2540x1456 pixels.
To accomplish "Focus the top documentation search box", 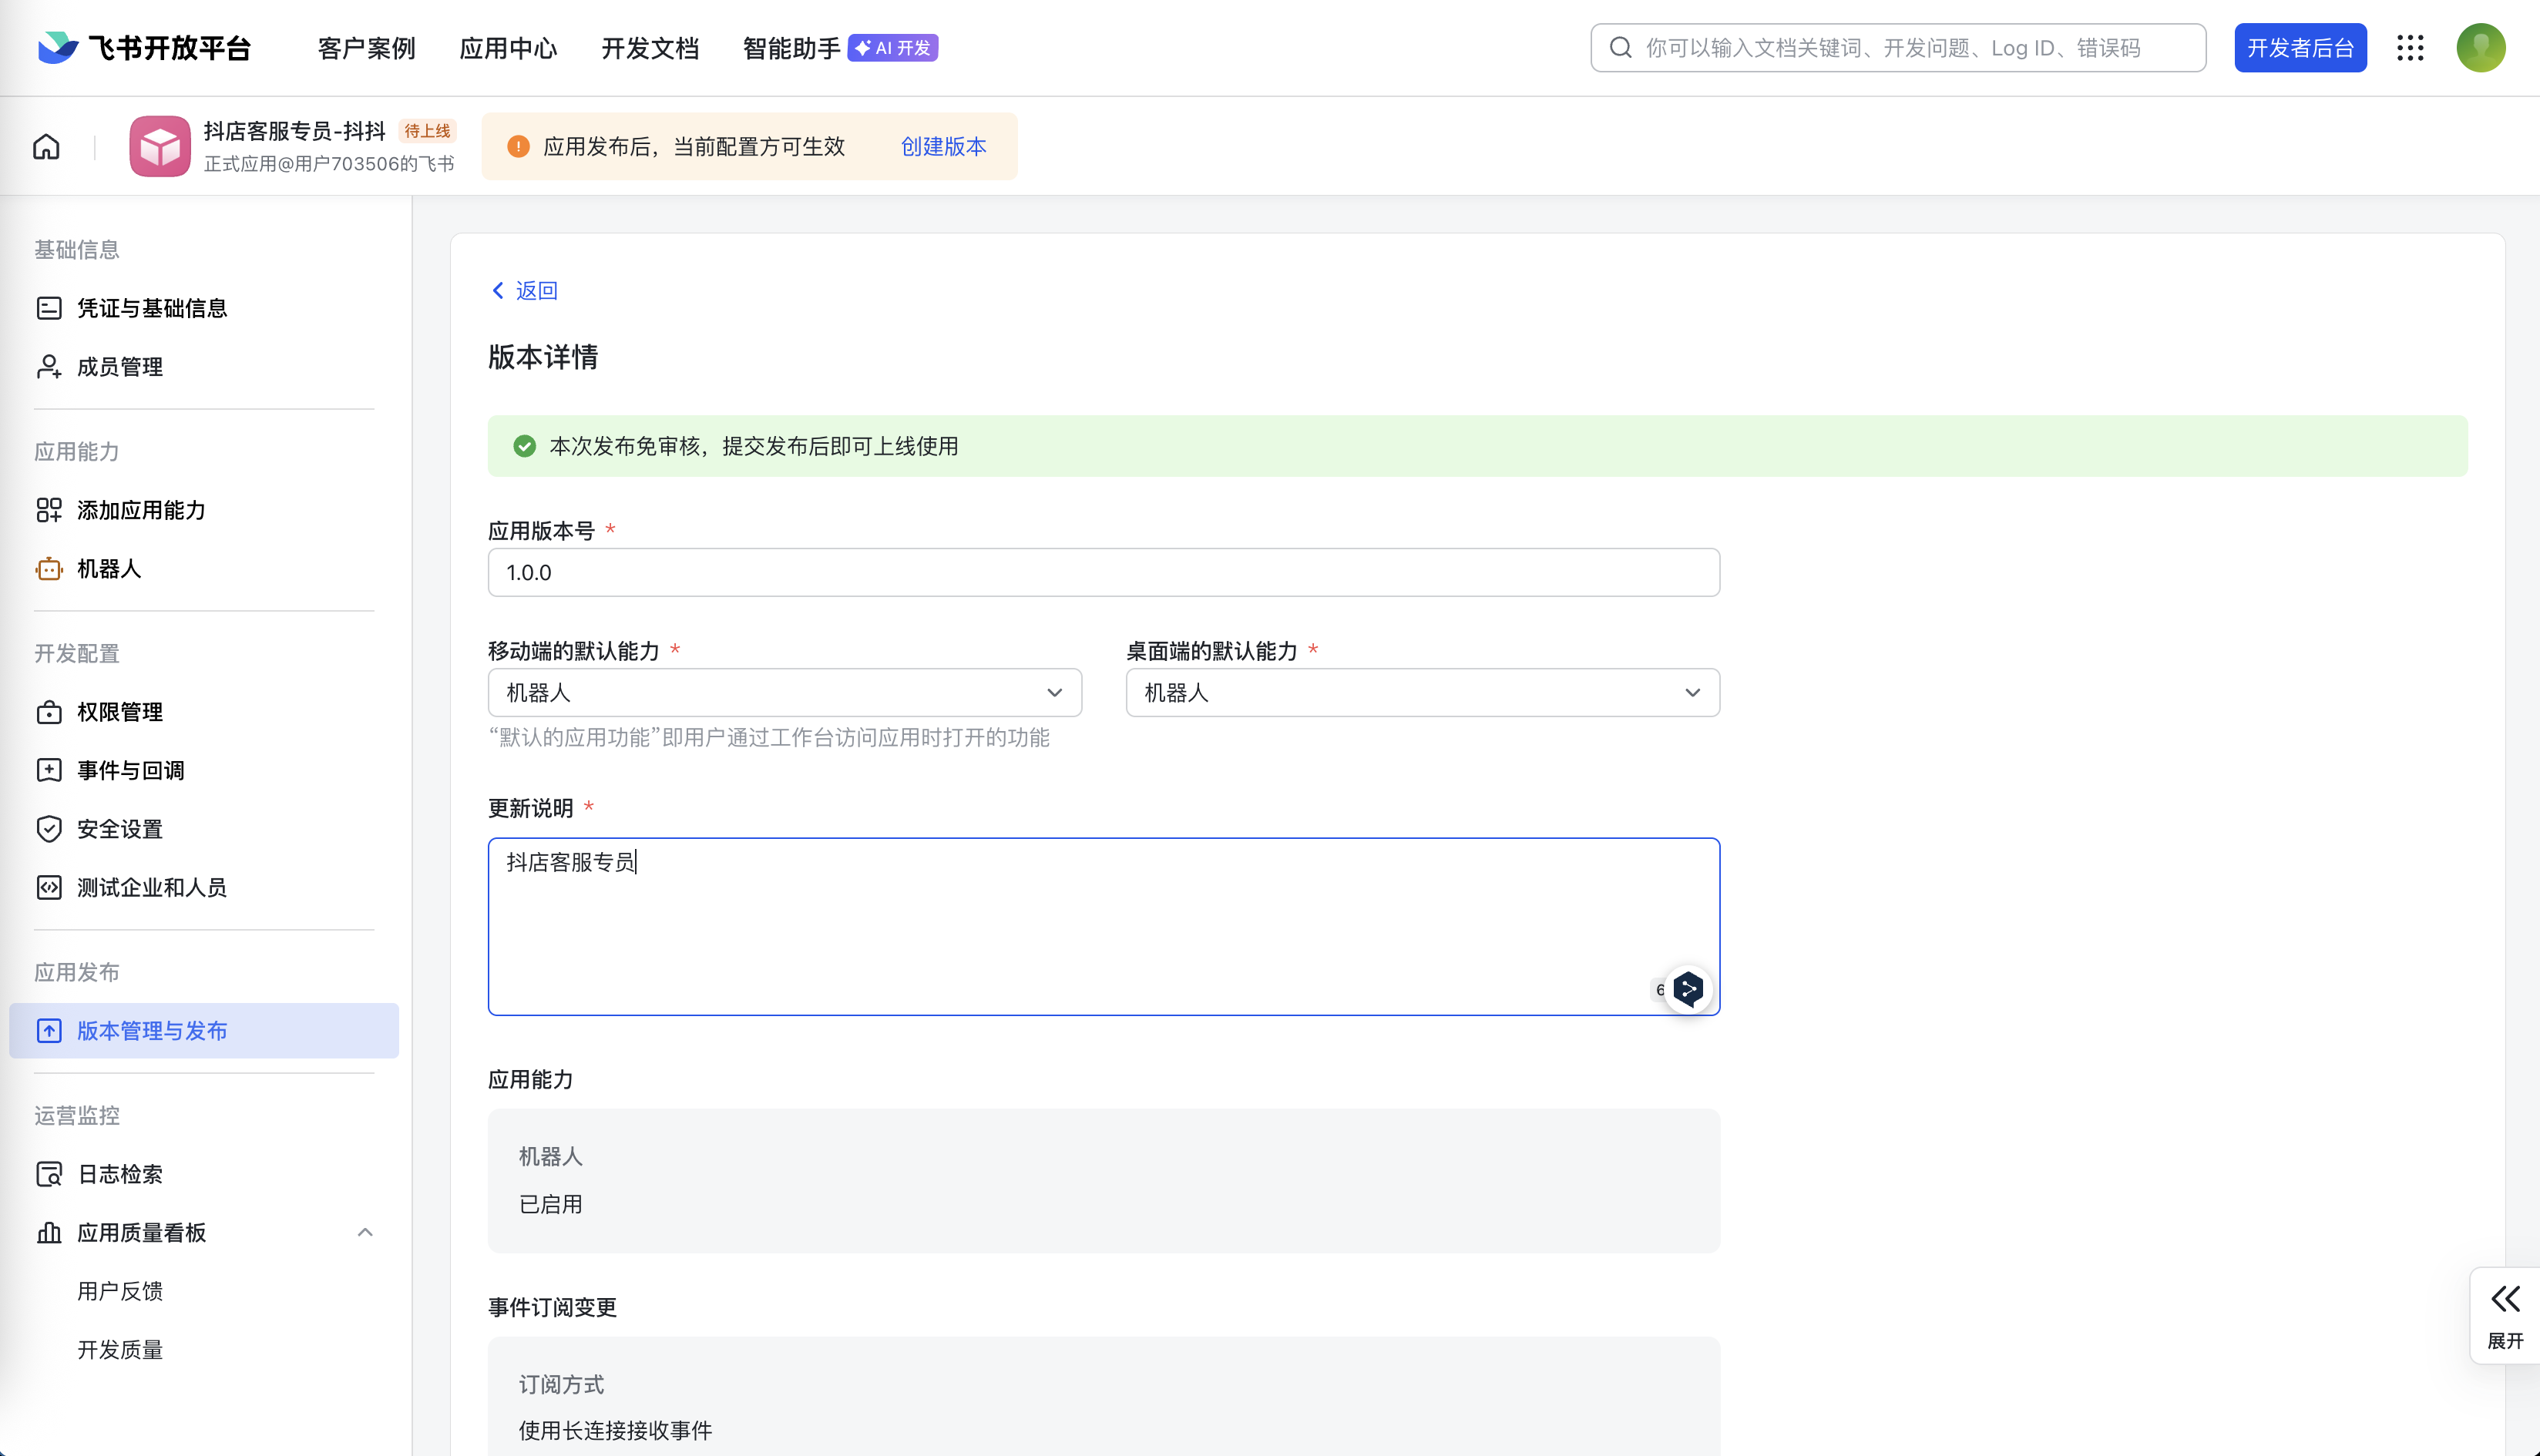I will (x=1897, y=48).
